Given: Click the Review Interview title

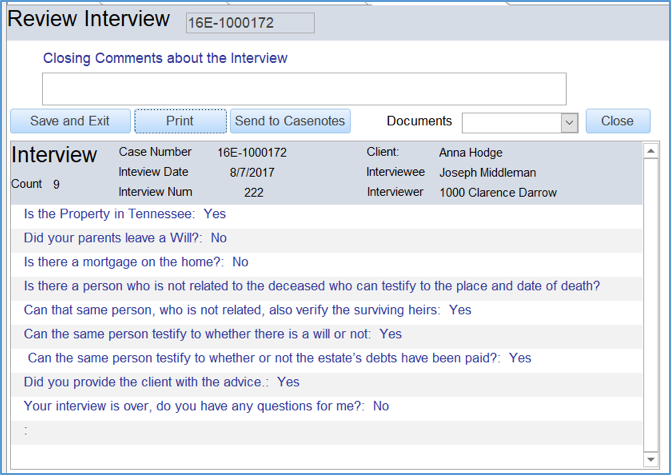Looking at the screenshot, I should 89,19.
